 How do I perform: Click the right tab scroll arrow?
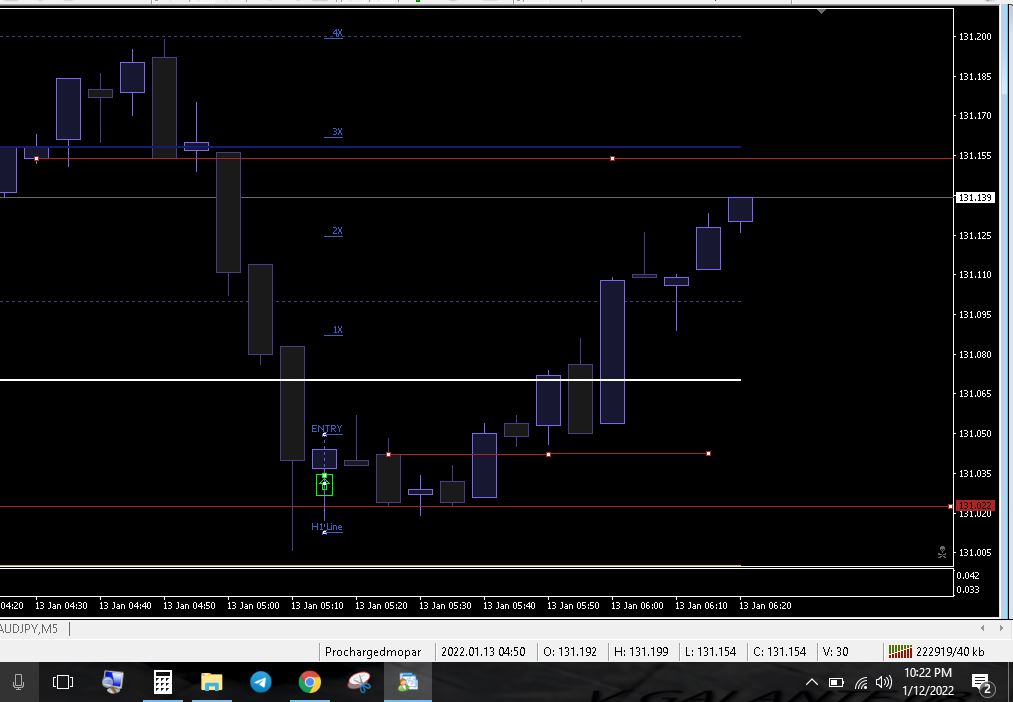(x=1001, y=628)
